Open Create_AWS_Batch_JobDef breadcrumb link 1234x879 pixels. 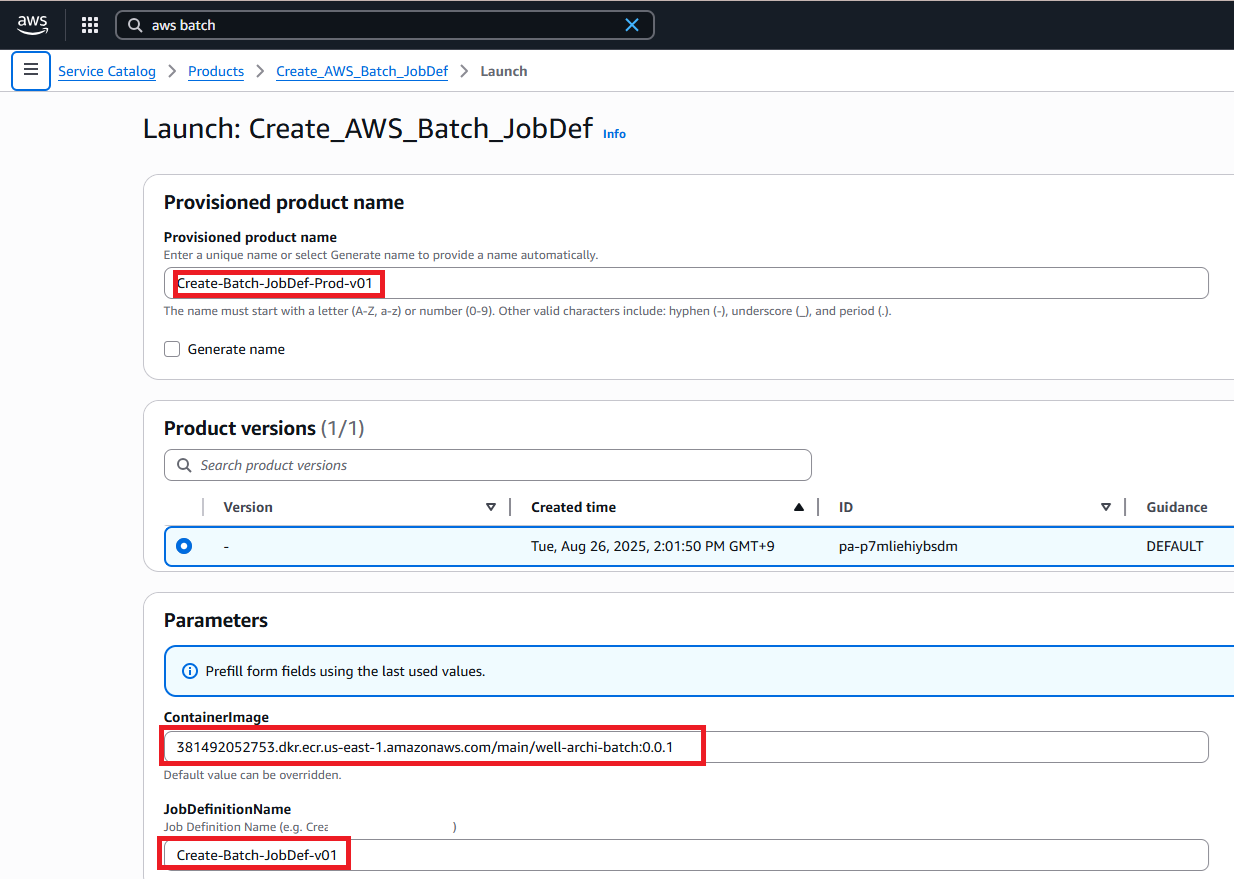tap(361, 71)
